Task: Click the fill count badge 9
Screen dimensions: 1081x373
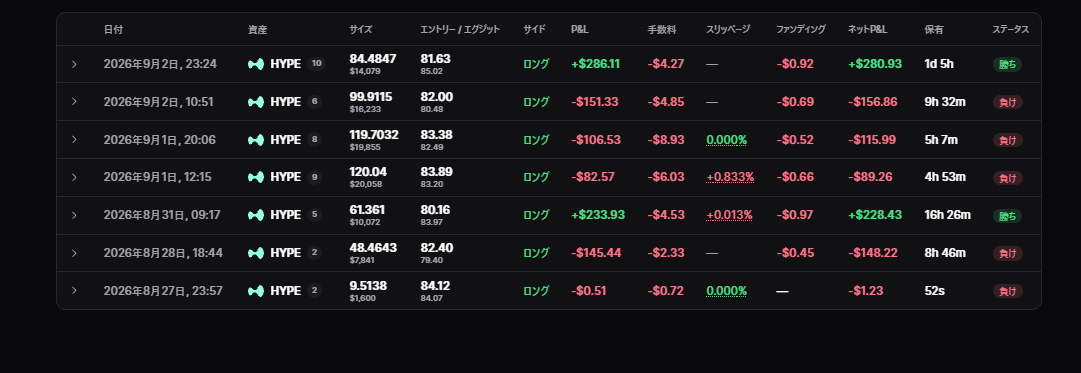Action: [x=314, y=177]
